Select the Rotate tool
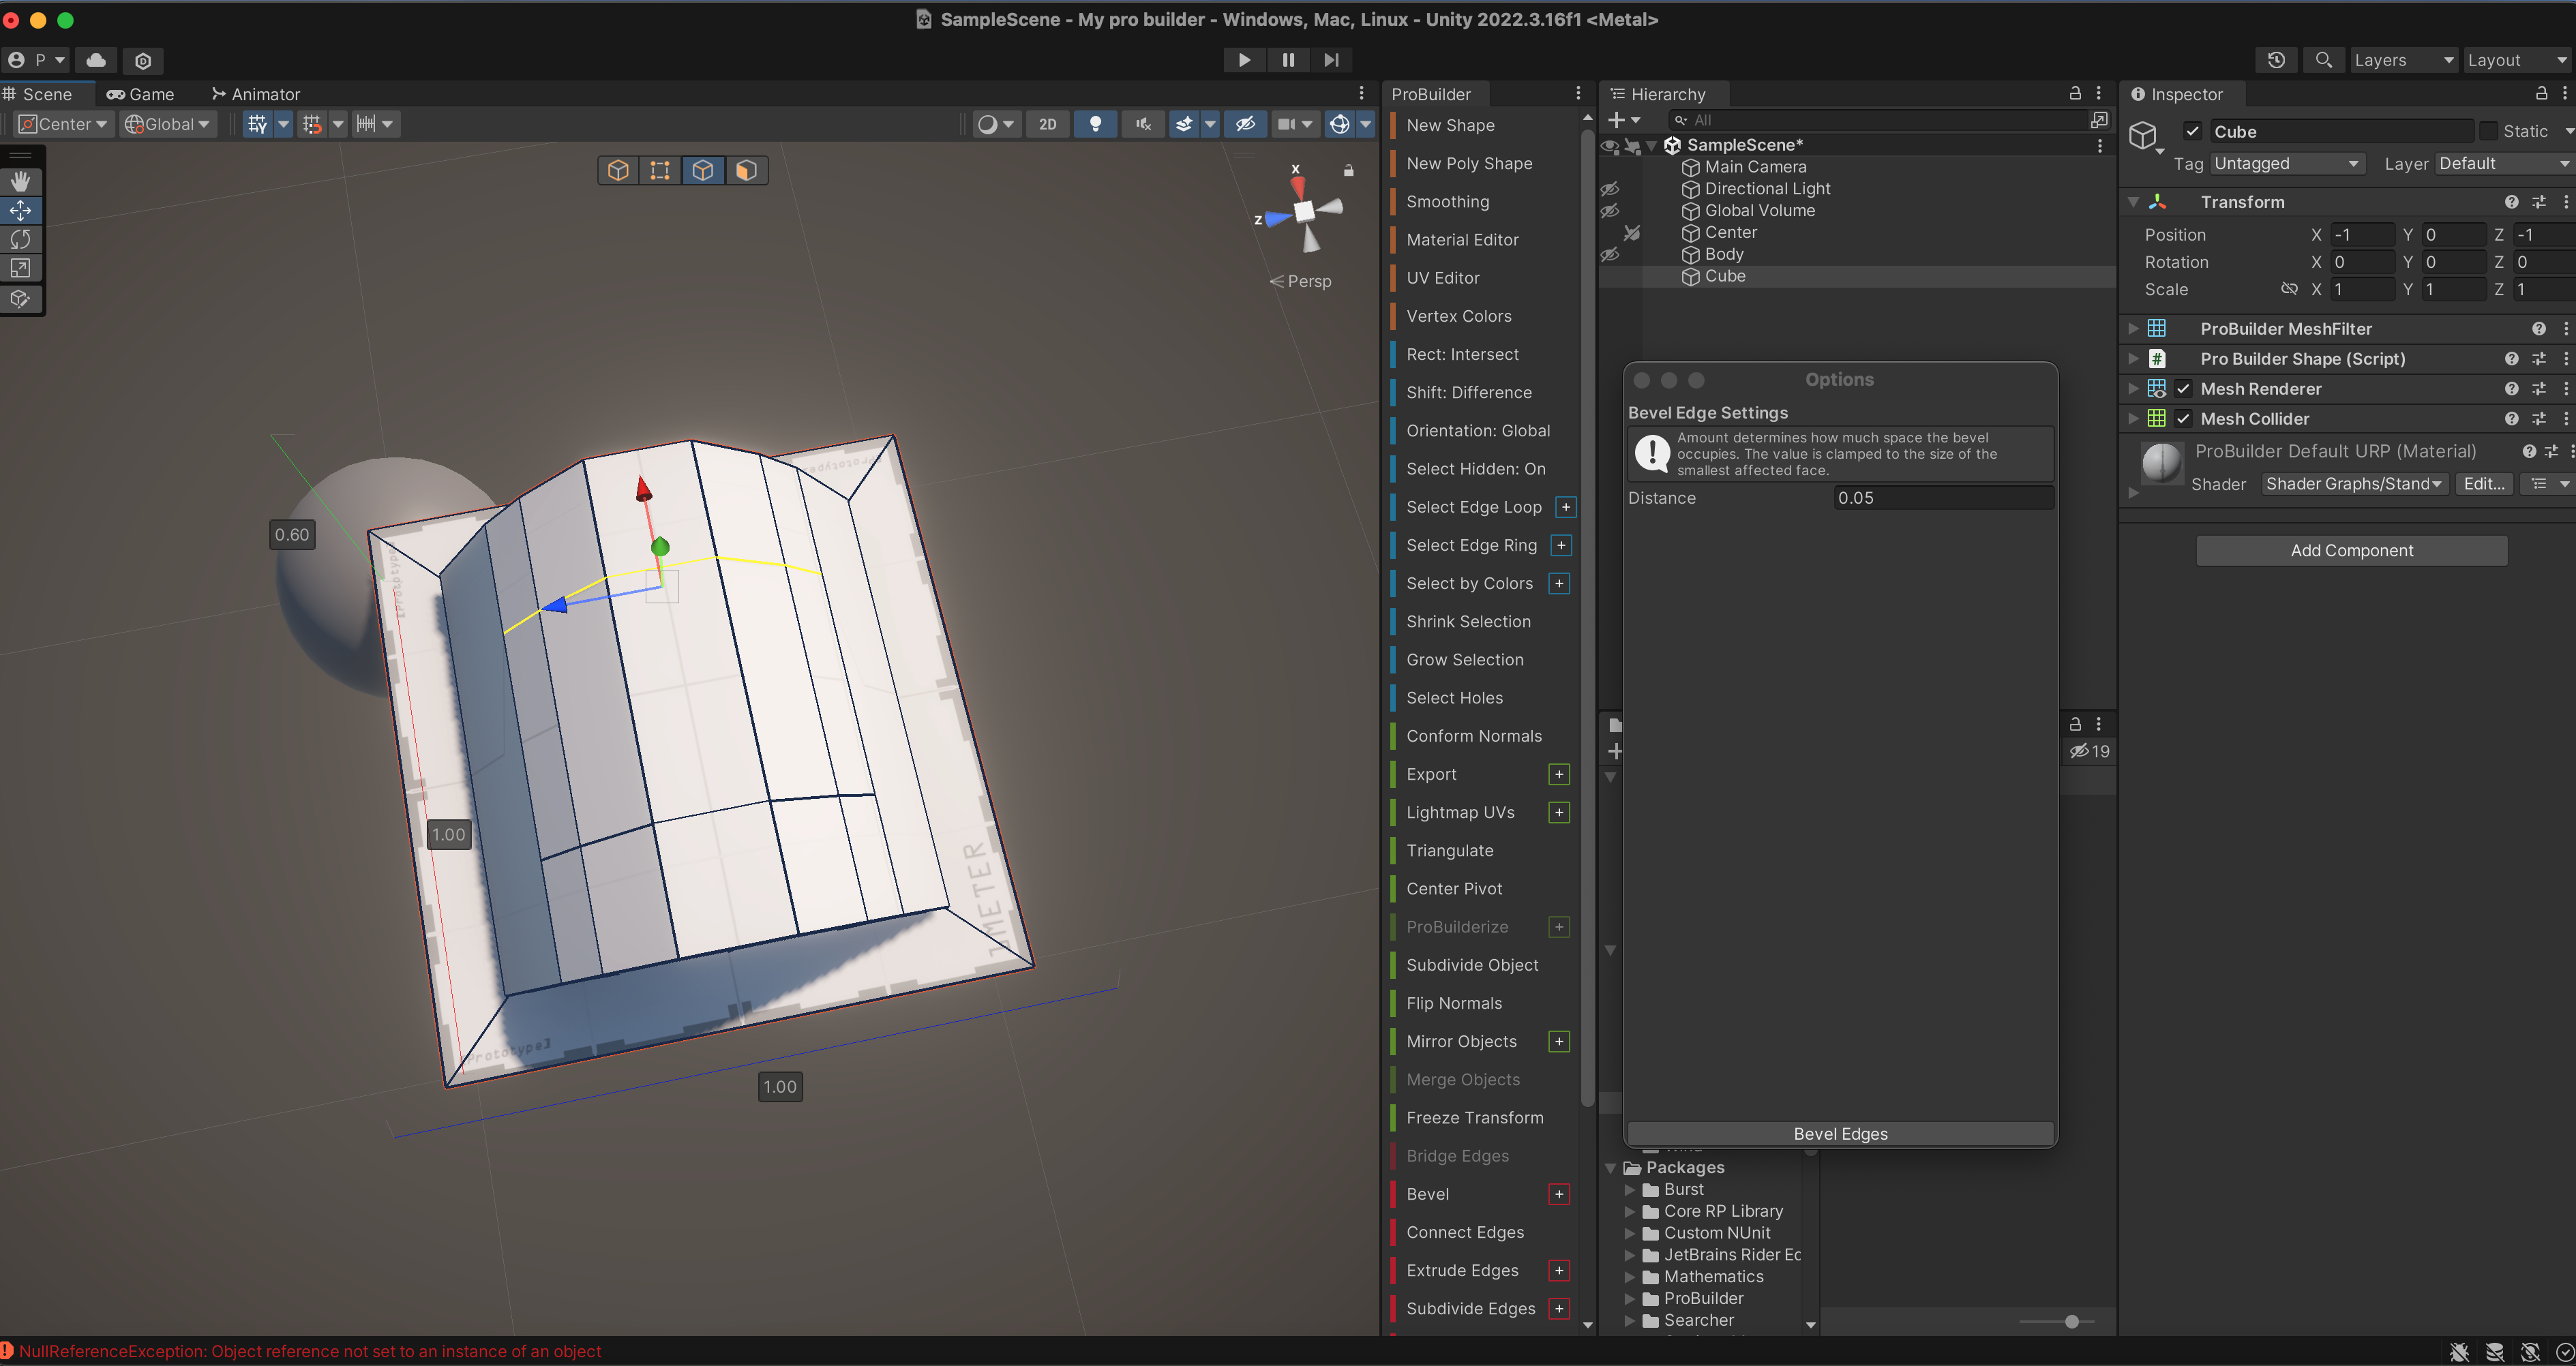2576x1366 pixels. (20, 239)
